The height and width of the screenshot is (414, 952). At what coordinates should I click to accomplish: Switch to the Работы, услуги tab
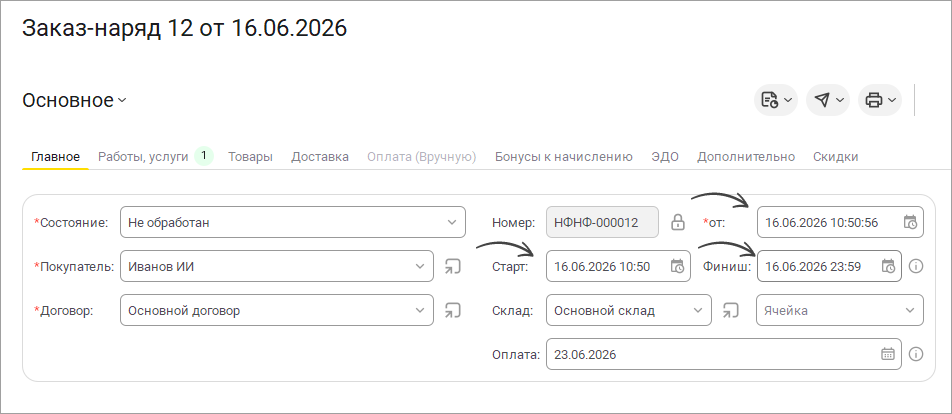[x=143, y=157]
